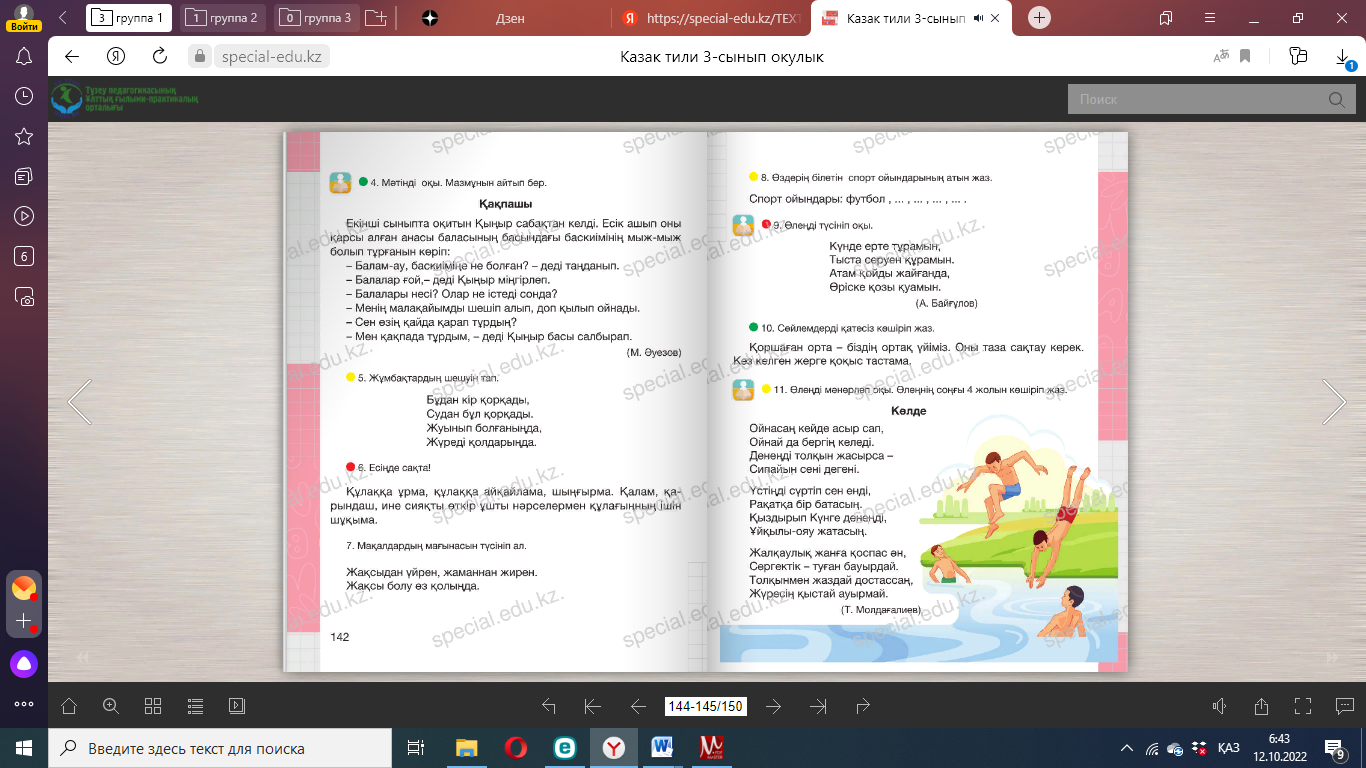The height and width of the screenshot is (768, 1366).
Task: Show hidden system tray icons
Action: pos(1127,748)
